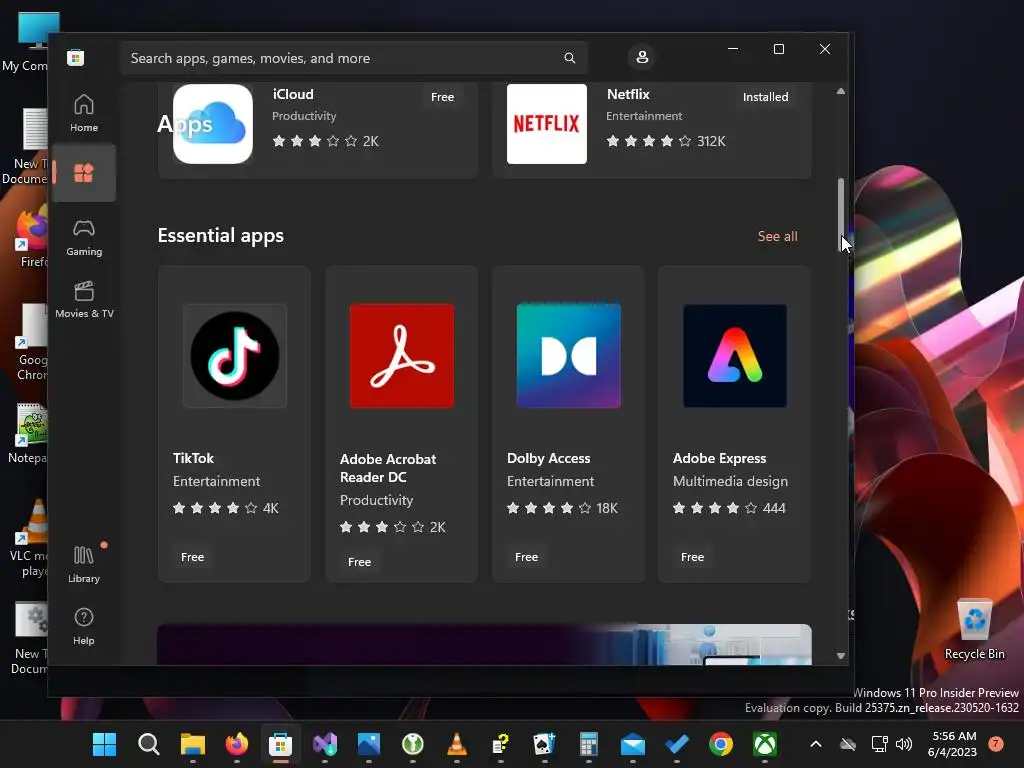Expand the hidden system tray icons chevron
The height and width of the screenshot is (768, 1024).
click(x=816, y=744)
